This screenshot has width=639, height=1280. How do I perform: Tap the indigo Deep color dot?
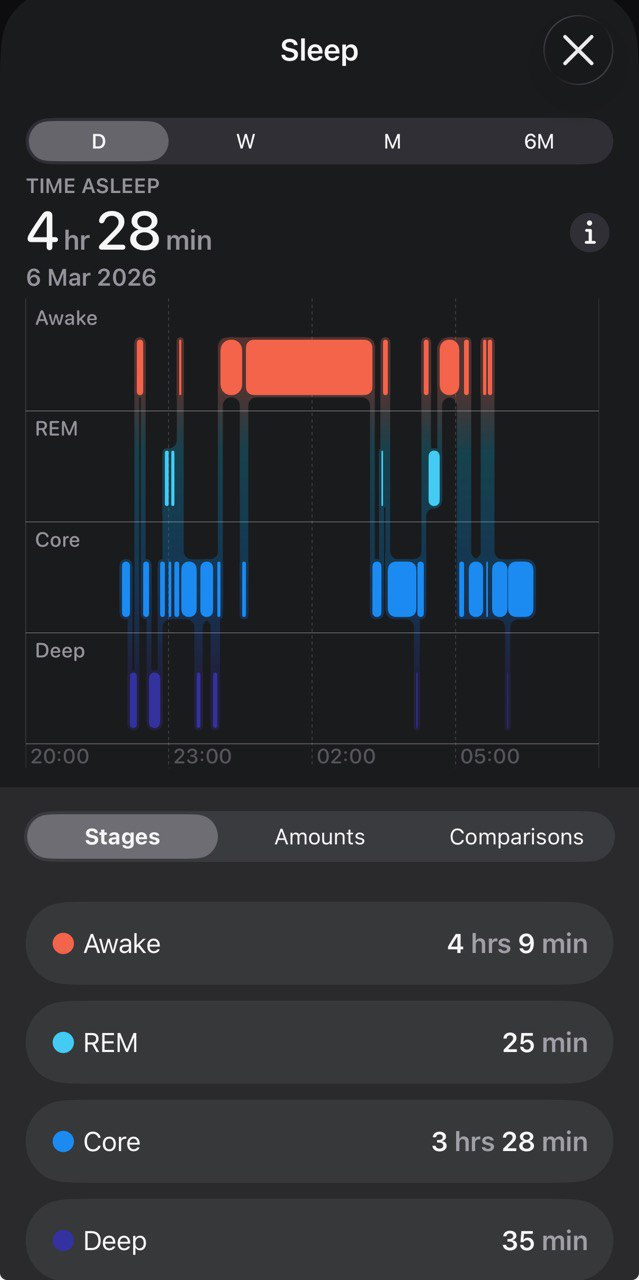63,1241
